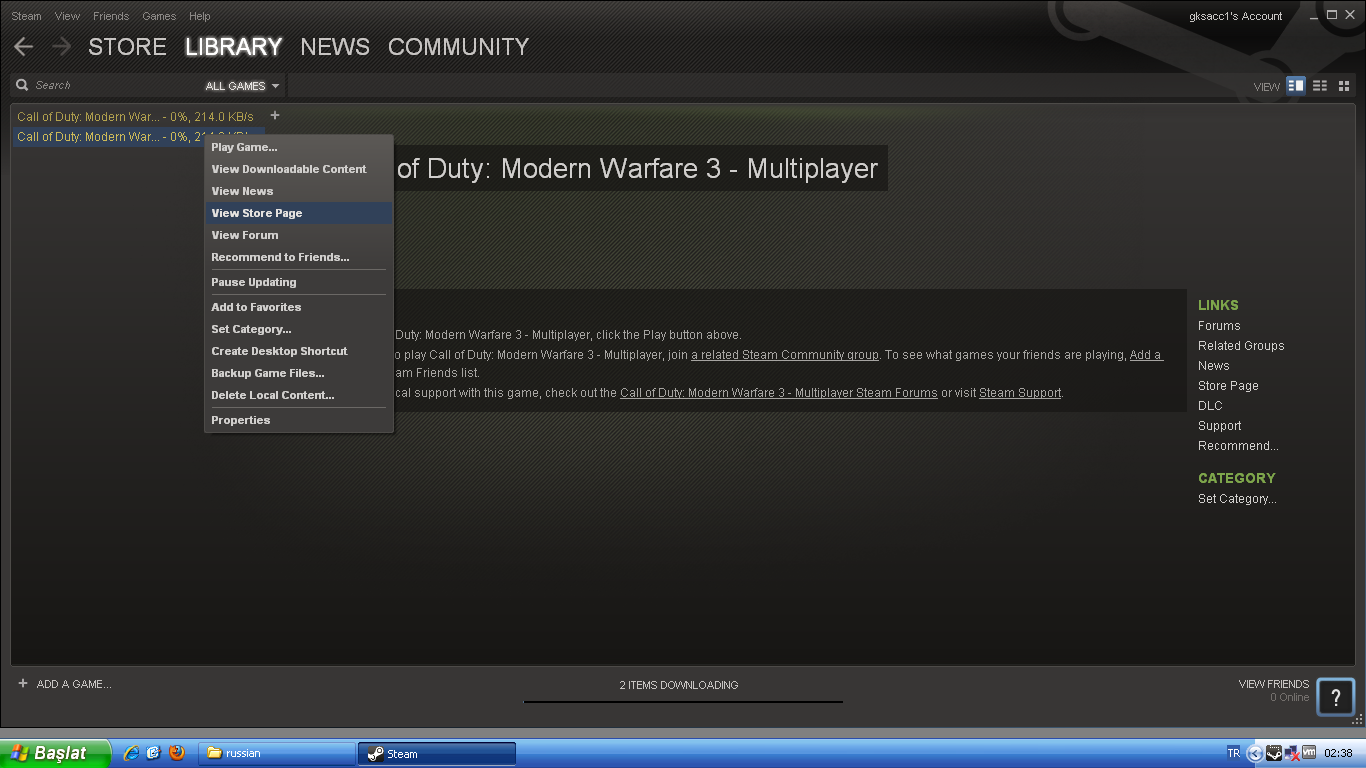The width and height of the screenshot is (1366, 768).
Task: Go to the COMMUNITY section
Action: 458,47
